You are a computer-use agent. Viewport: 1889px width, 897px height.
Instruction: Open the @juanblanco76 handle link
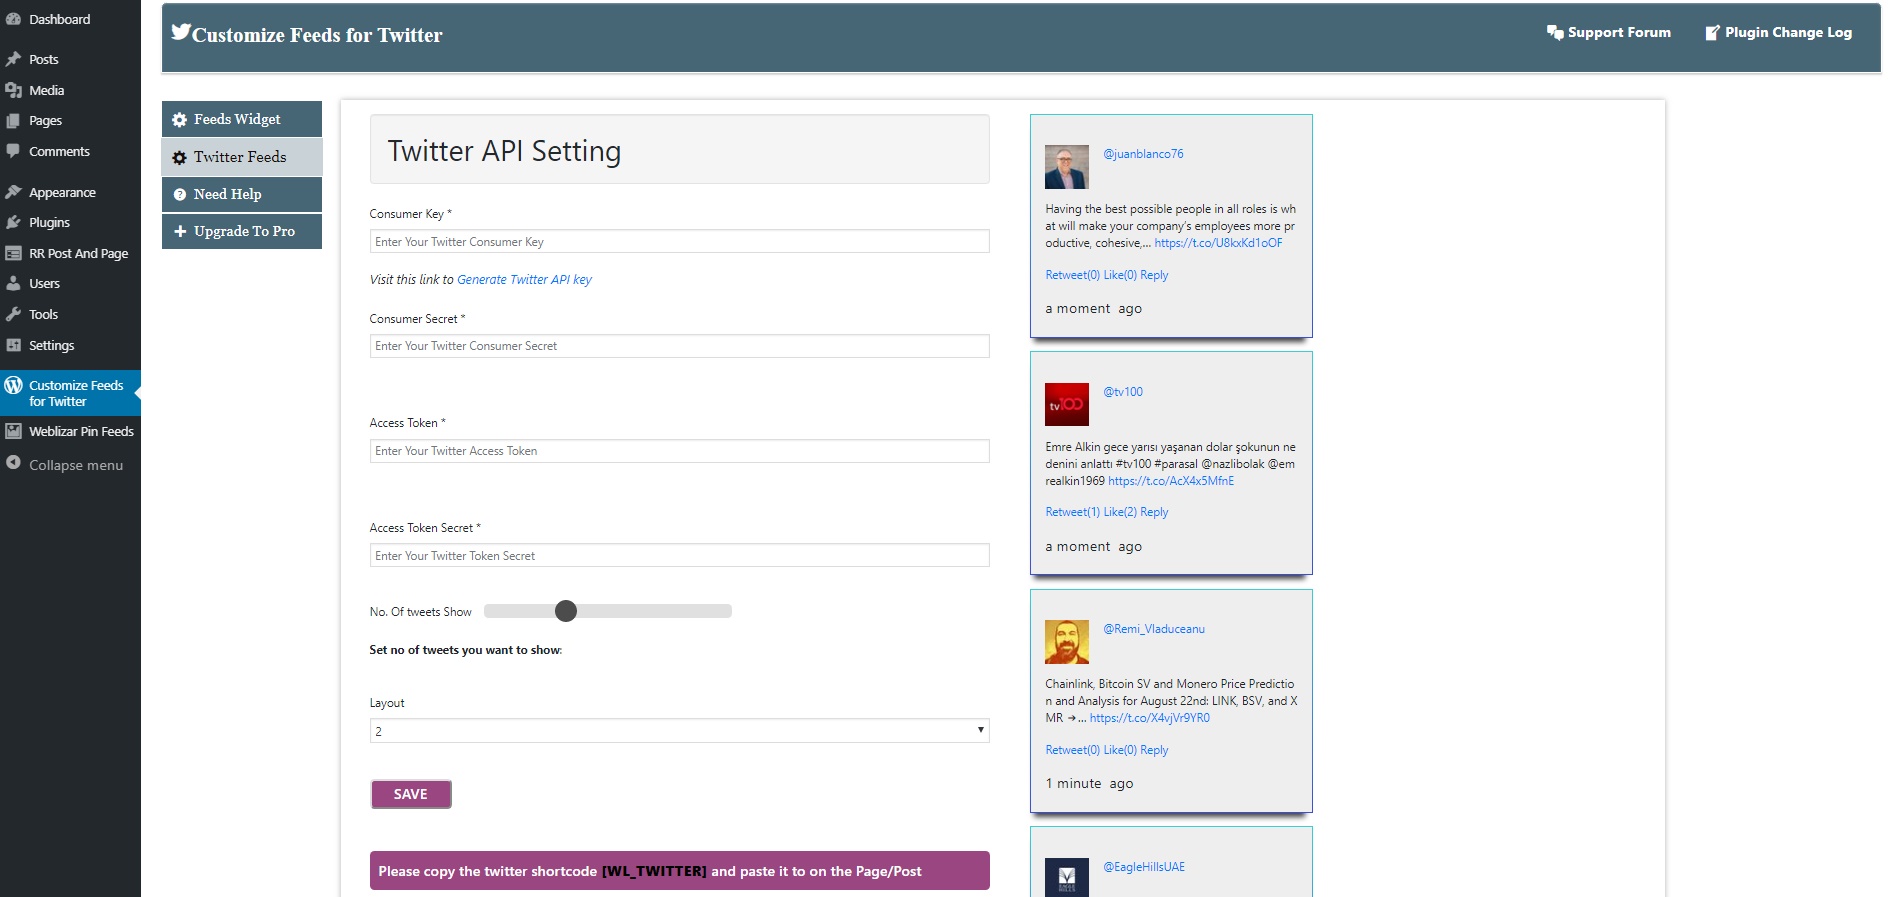1143,154
